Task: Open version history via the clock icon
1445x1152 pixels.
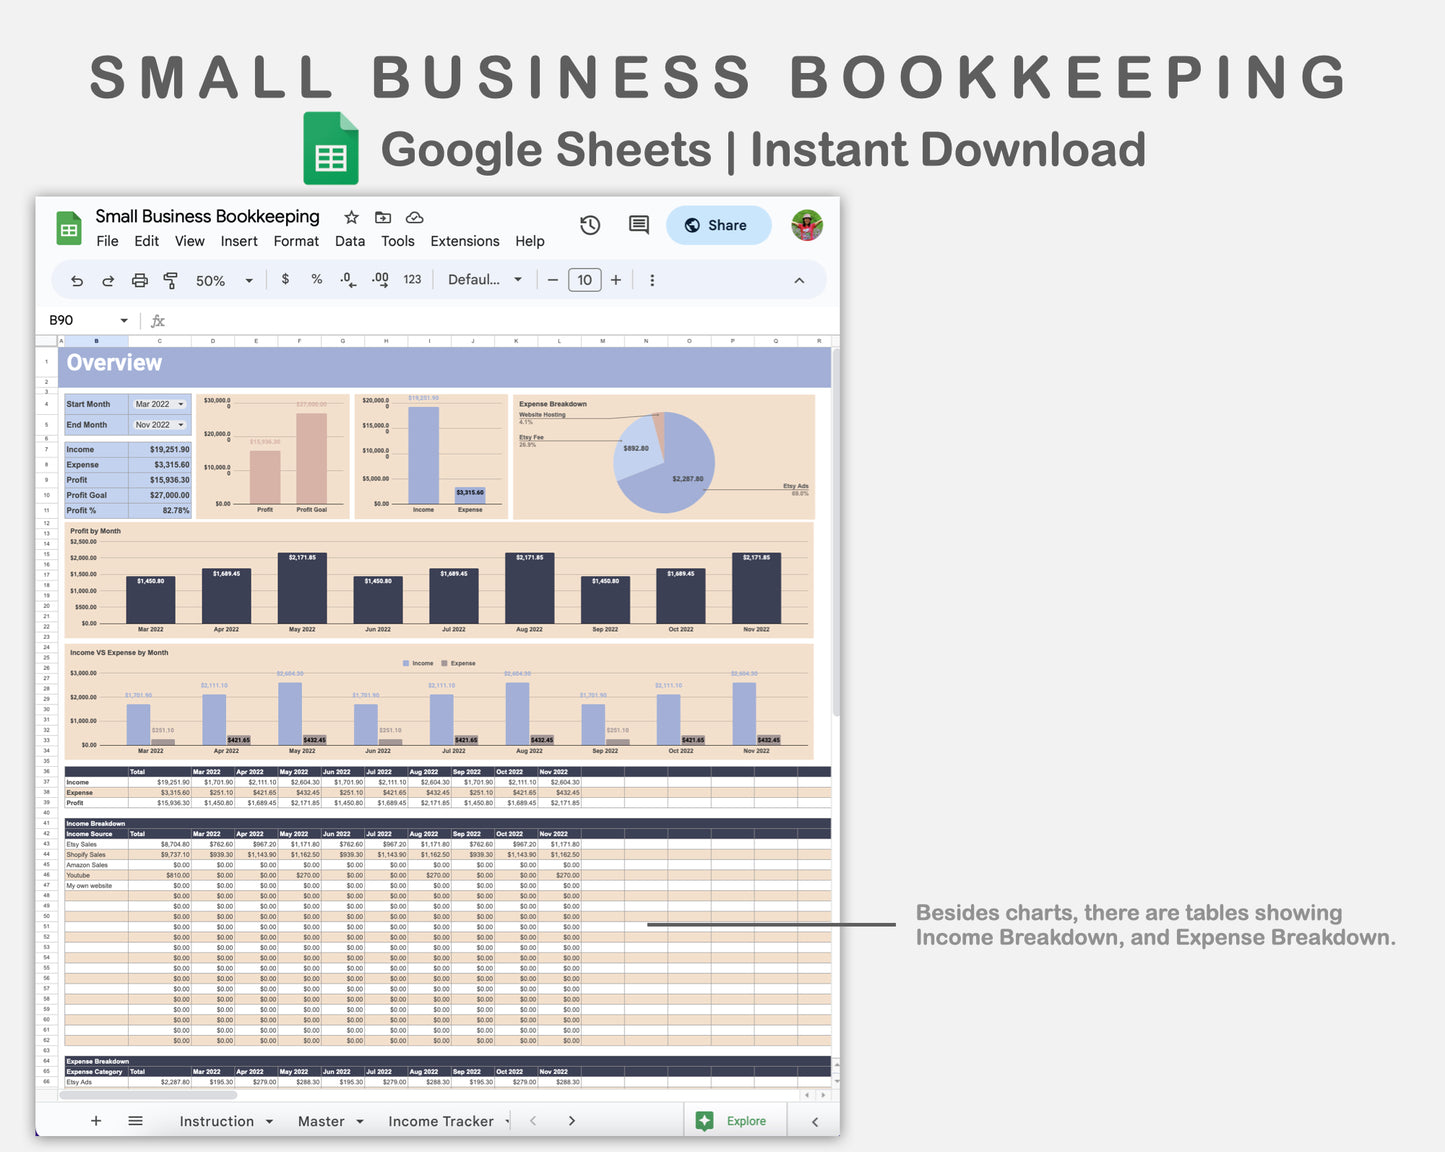Action: (x=590, y=225)
